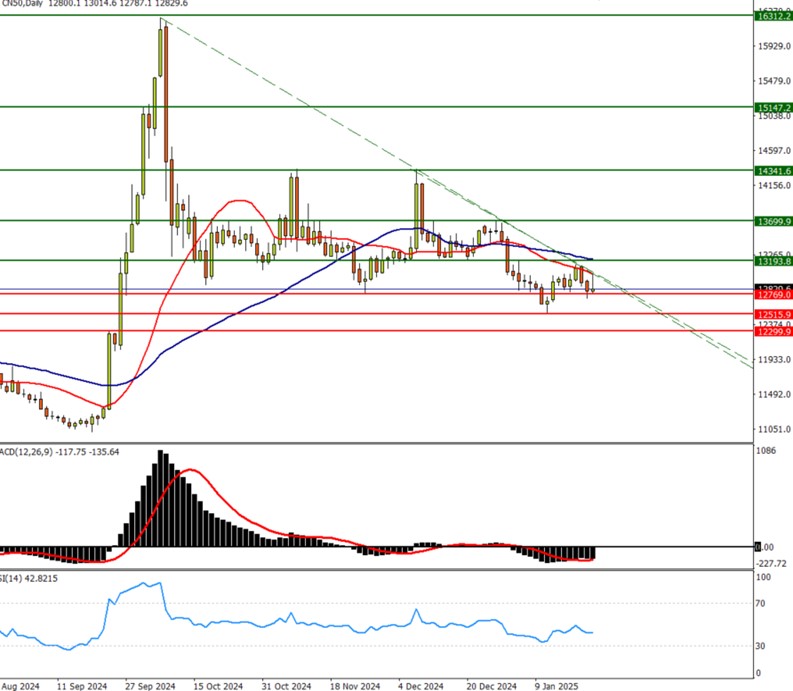
Task: Click the 14341.6 resistance level label
Action: 772,171
